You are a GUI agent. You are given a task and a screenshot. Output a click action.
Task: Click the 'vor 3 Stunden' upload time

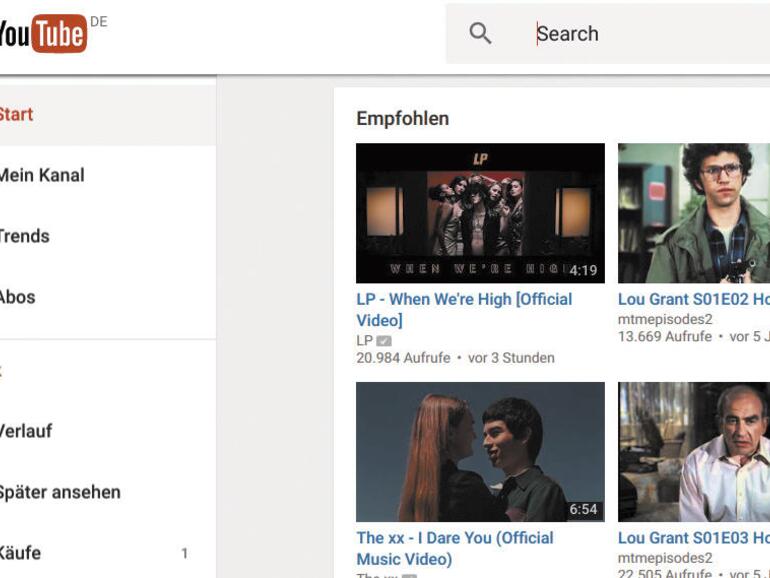tap(511, 358)
